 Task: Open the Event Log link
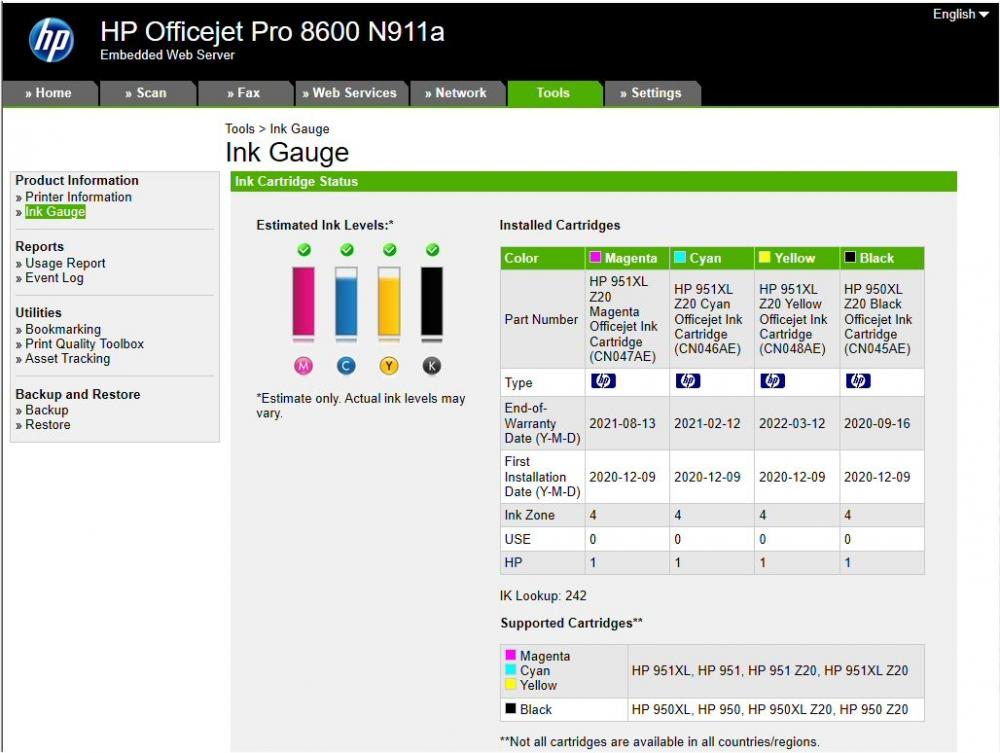pyautogui.click(x=54, y=277)
